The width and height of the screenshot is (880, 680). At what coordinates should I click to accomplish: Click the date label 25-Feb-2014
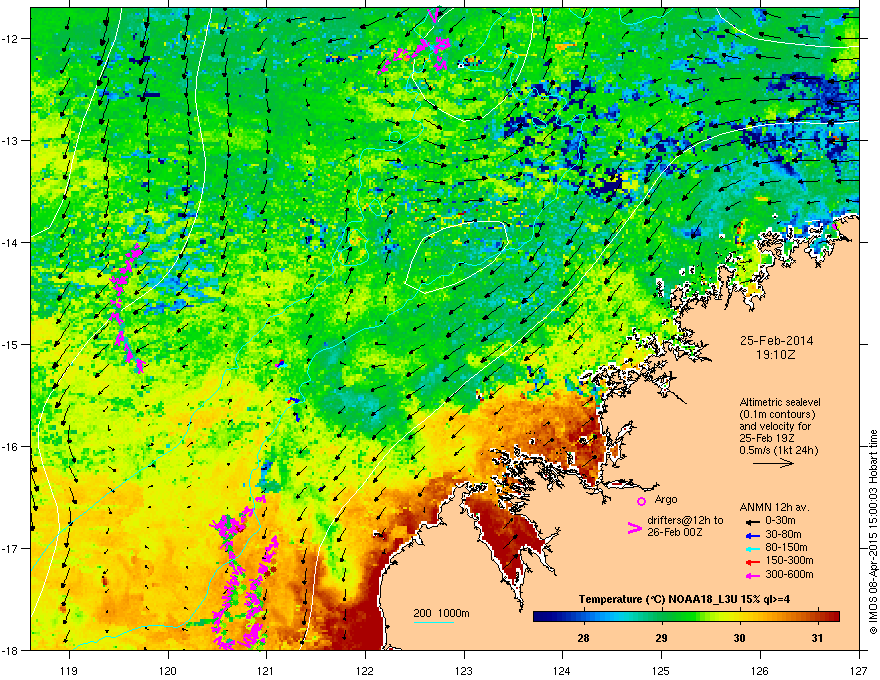point(776,341)
